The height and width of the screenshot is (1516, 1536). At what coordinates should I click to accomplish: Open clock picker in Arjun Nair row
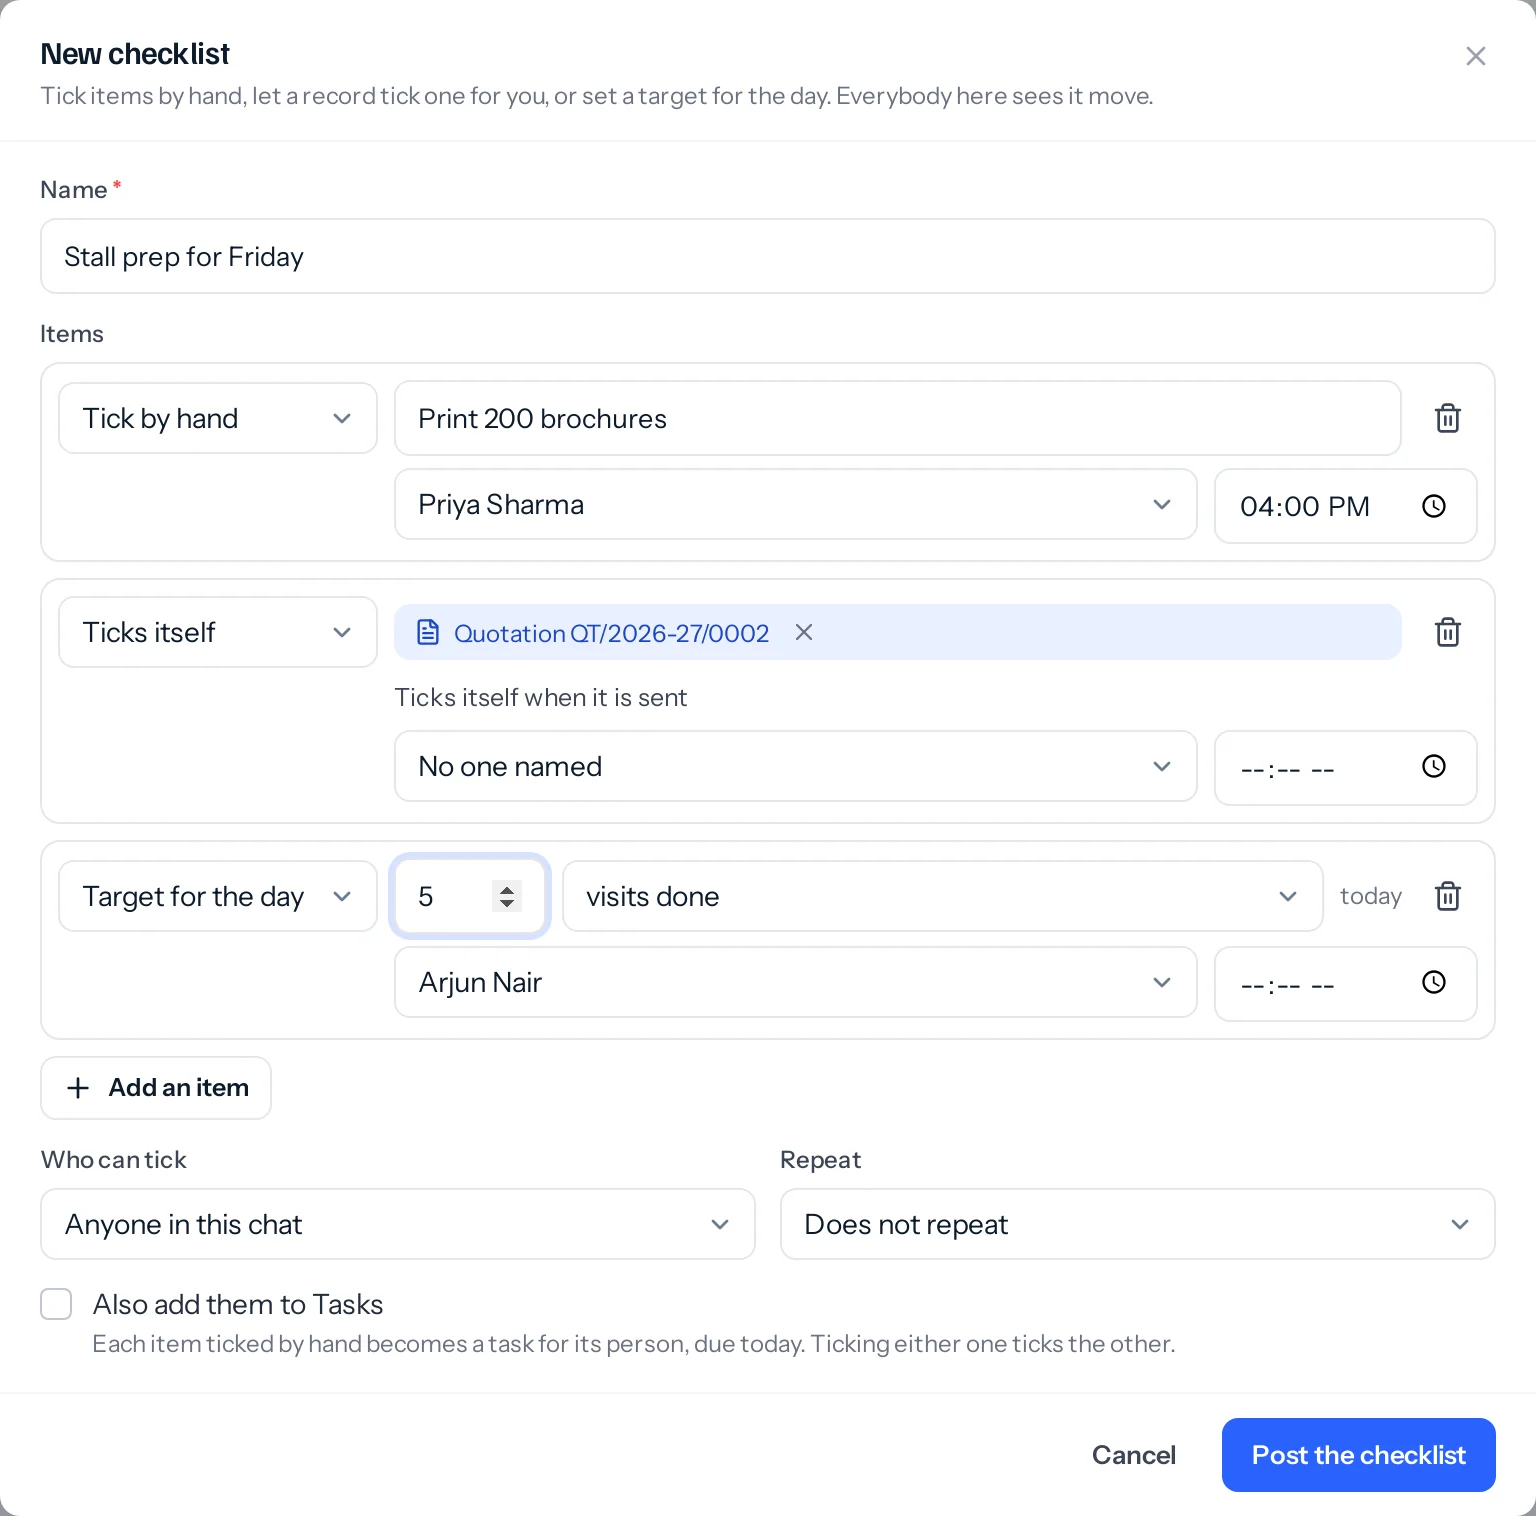point(1434,982)
